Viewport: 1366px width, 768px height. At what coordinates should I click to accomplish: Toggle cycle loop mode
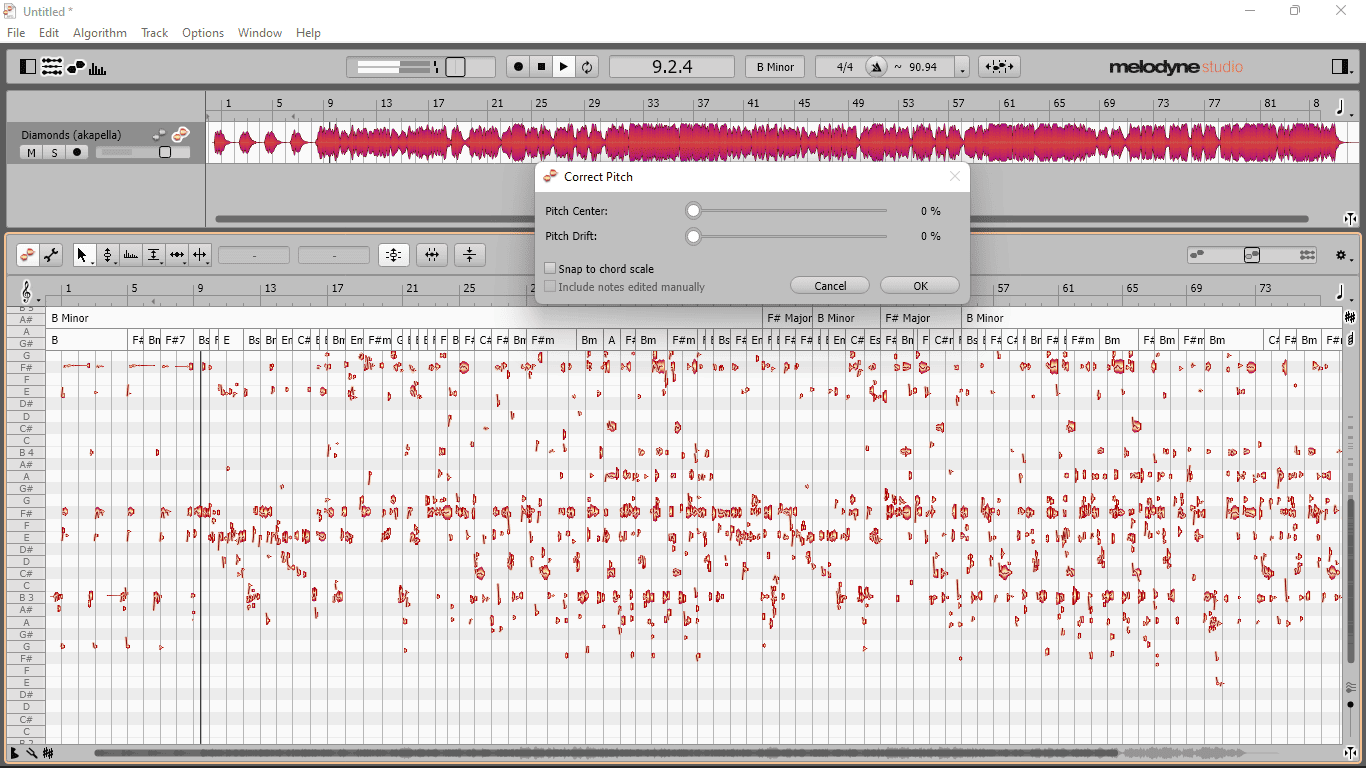[x=587, y=67]
